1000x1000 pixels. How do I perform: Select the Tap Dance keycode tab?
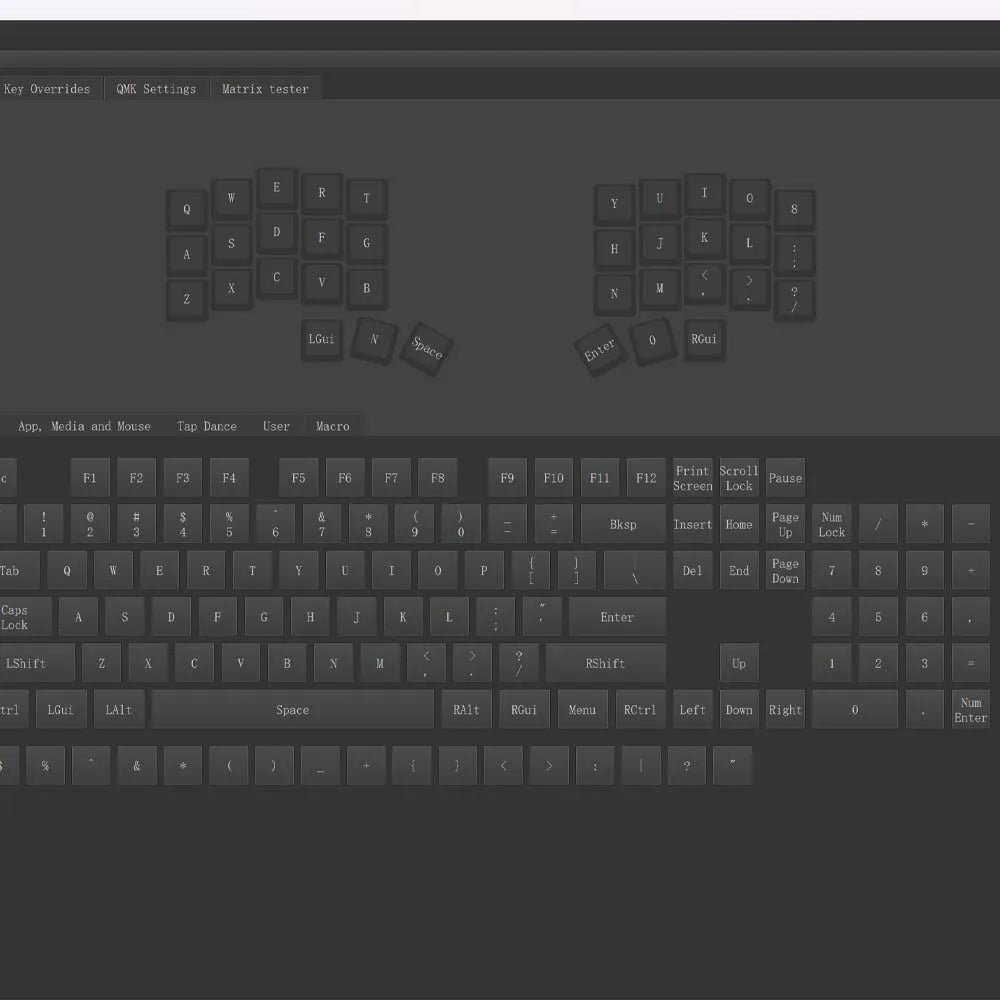pos(207,426)
